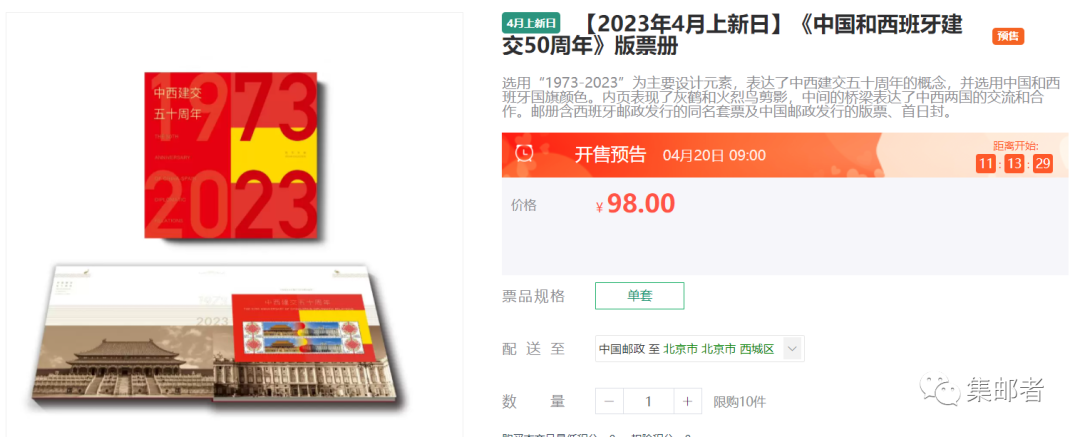Click the ¥98.00 price
Screen dimensions: 1080x437
coord(635,203)
